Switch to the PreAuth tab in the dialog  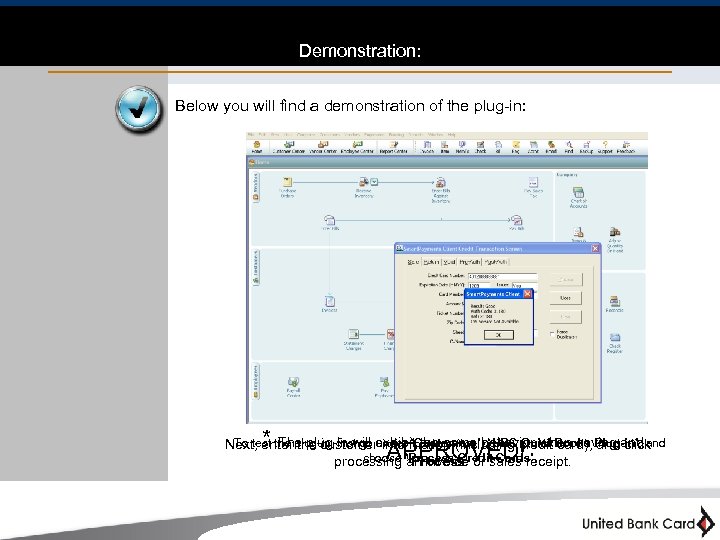[469, 262]
